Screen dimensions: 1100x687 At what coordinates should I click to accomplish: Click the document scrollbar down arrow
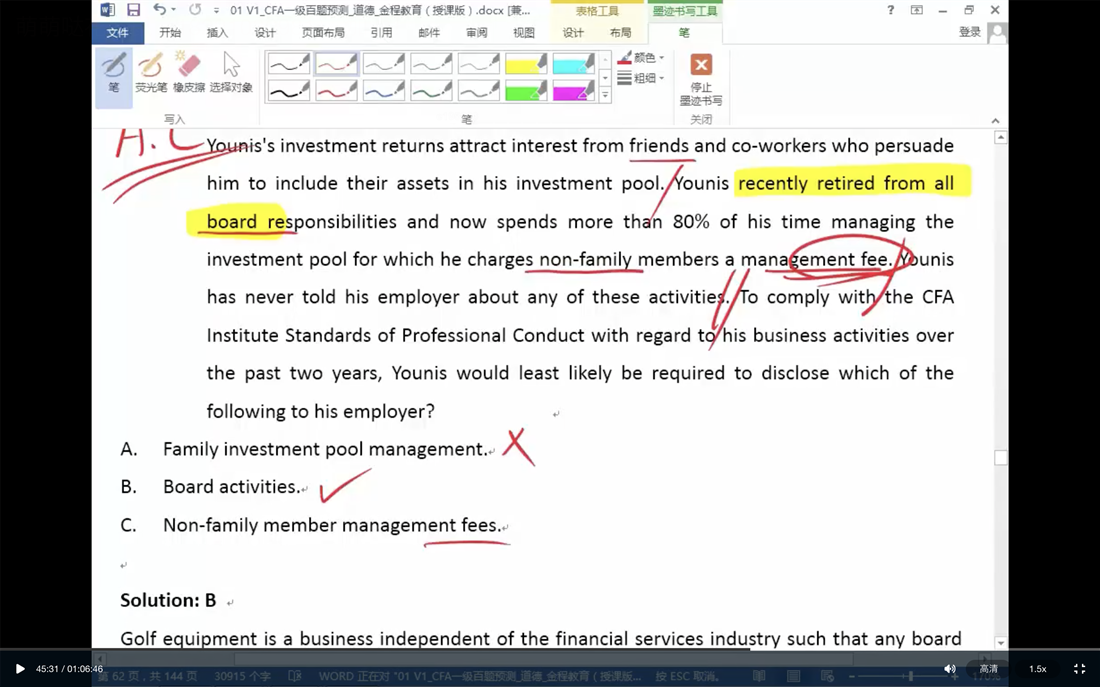(x=1001, y=642)
